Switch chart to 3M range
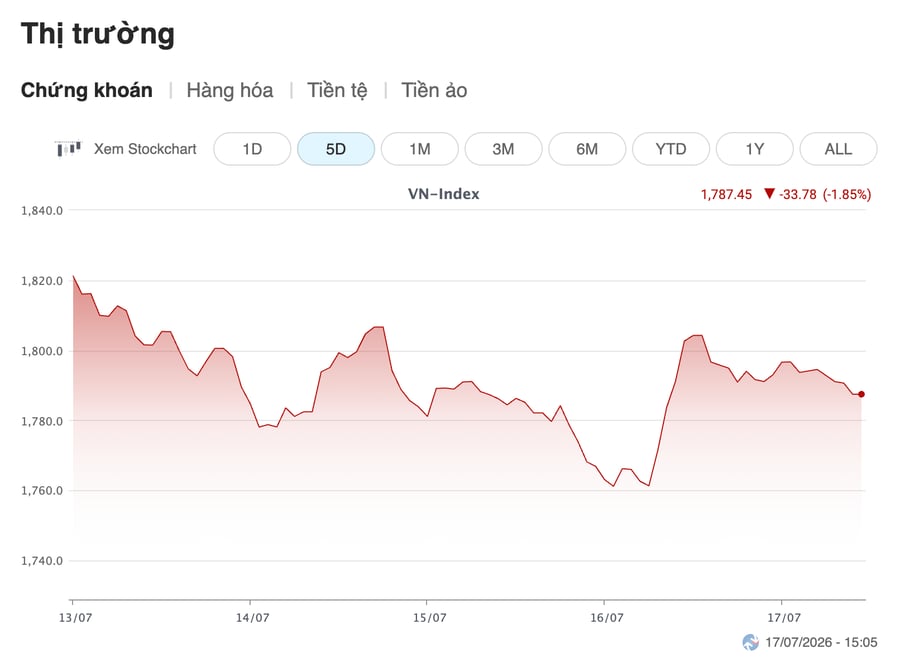 (503, 149)
